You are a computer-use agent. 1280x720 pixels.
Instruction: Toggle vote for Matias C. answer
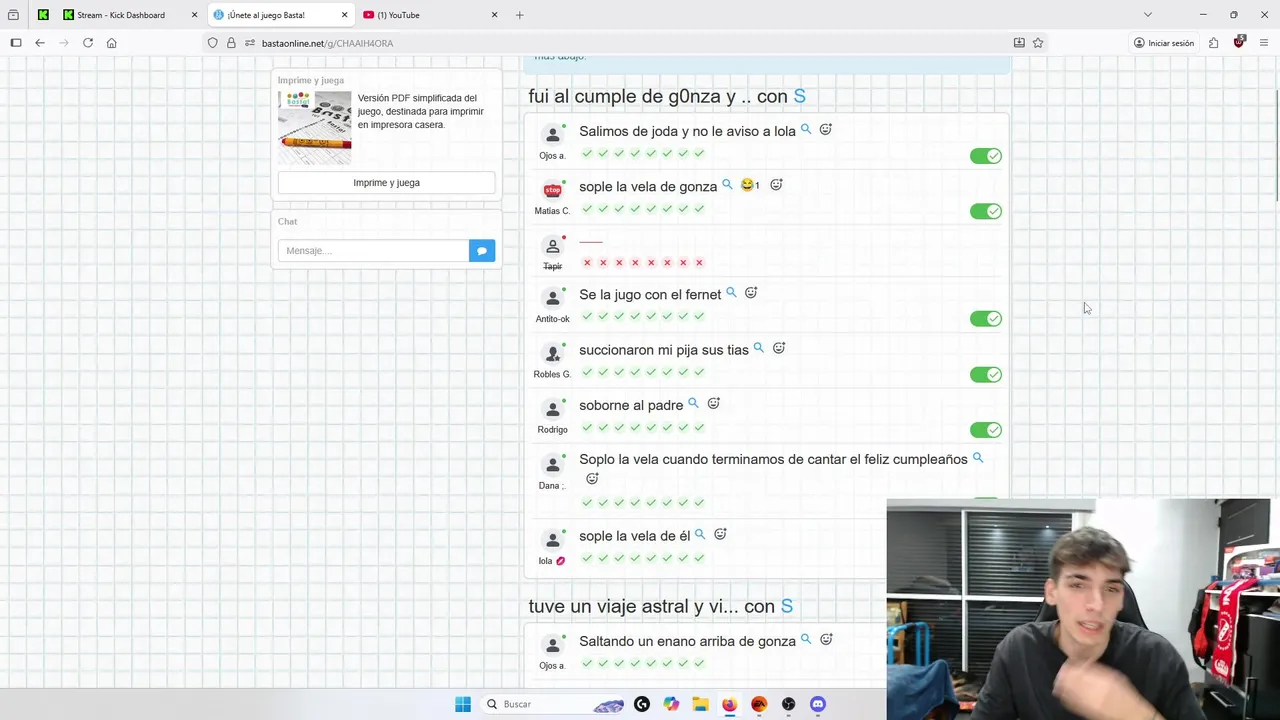click(x=986, y=211)
